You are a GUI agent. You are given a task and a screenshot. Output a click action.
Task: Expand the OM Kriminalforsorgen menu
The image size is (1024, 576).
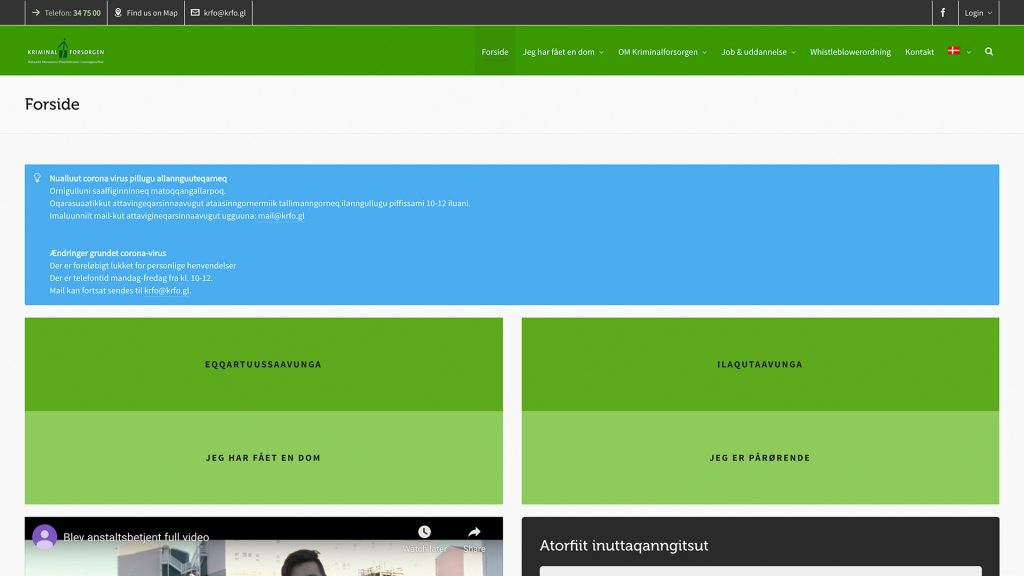656,51
